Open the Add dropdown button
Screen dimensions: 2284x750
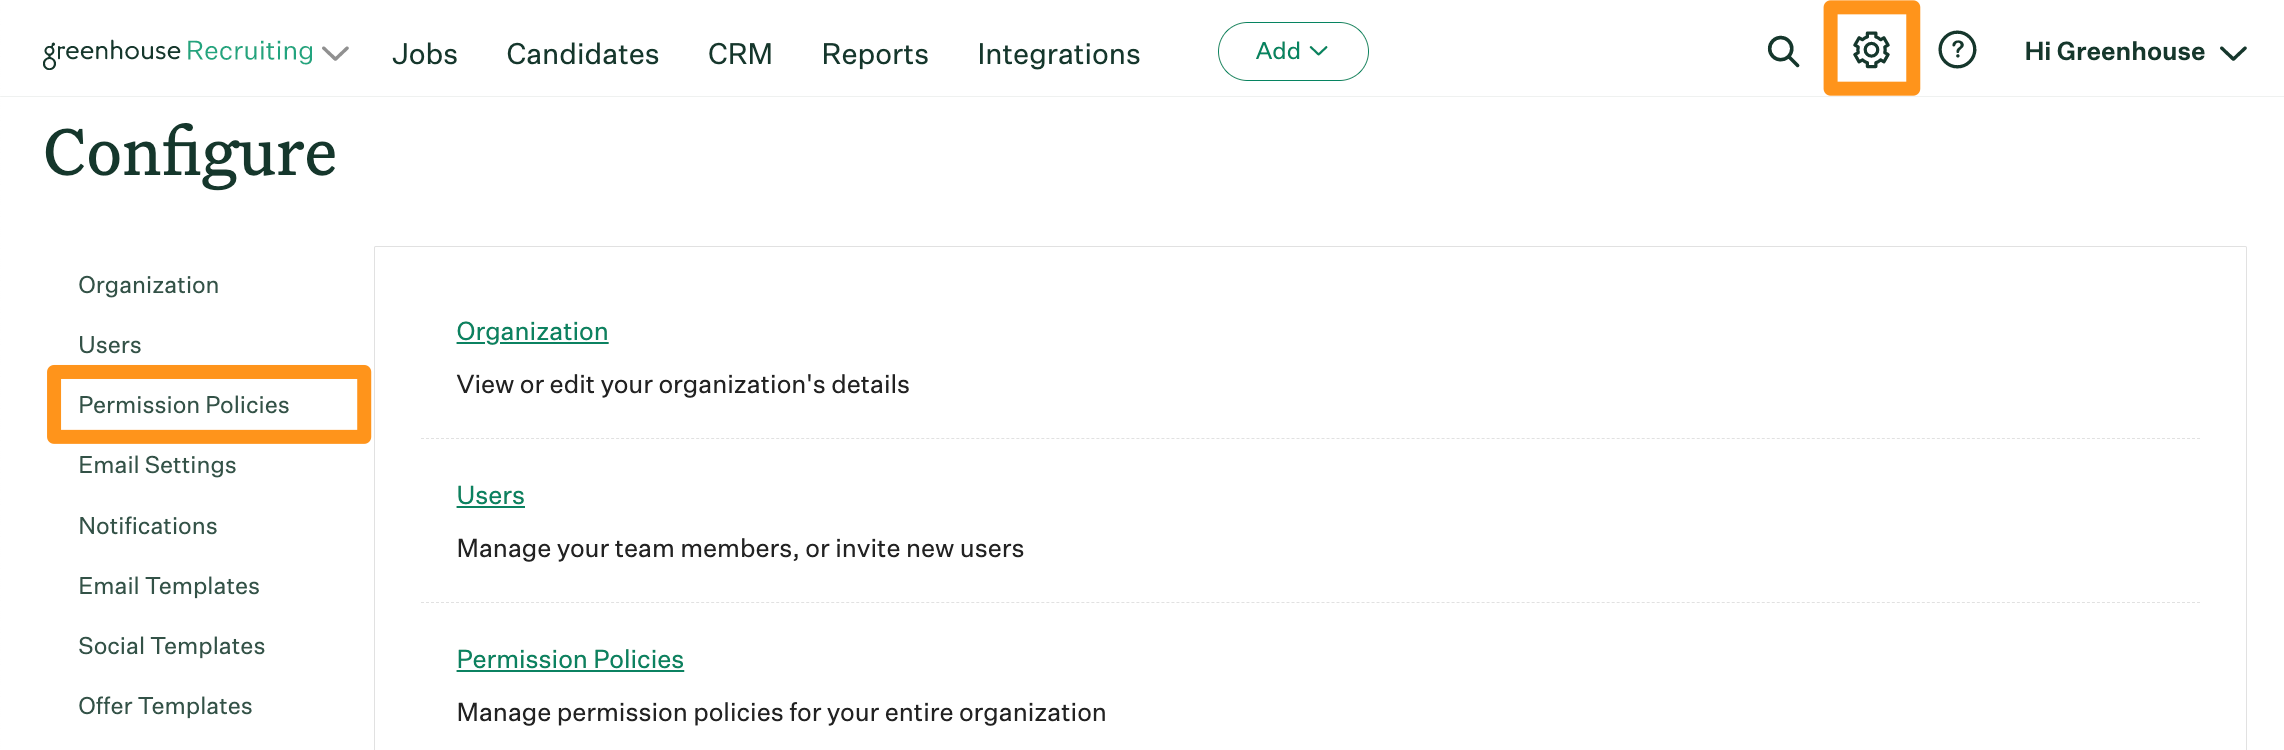click(x=1293, y=51)
